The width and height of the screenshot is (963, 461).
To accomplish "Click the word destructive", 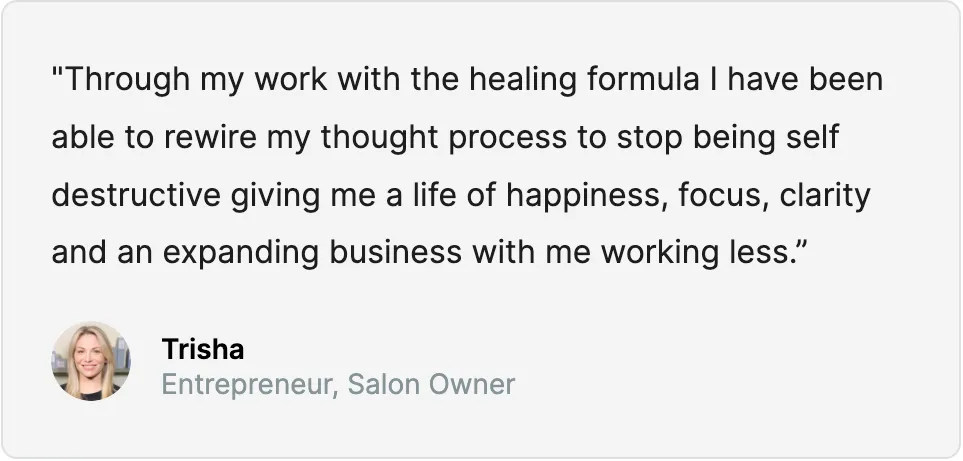I will pos(136,195).
